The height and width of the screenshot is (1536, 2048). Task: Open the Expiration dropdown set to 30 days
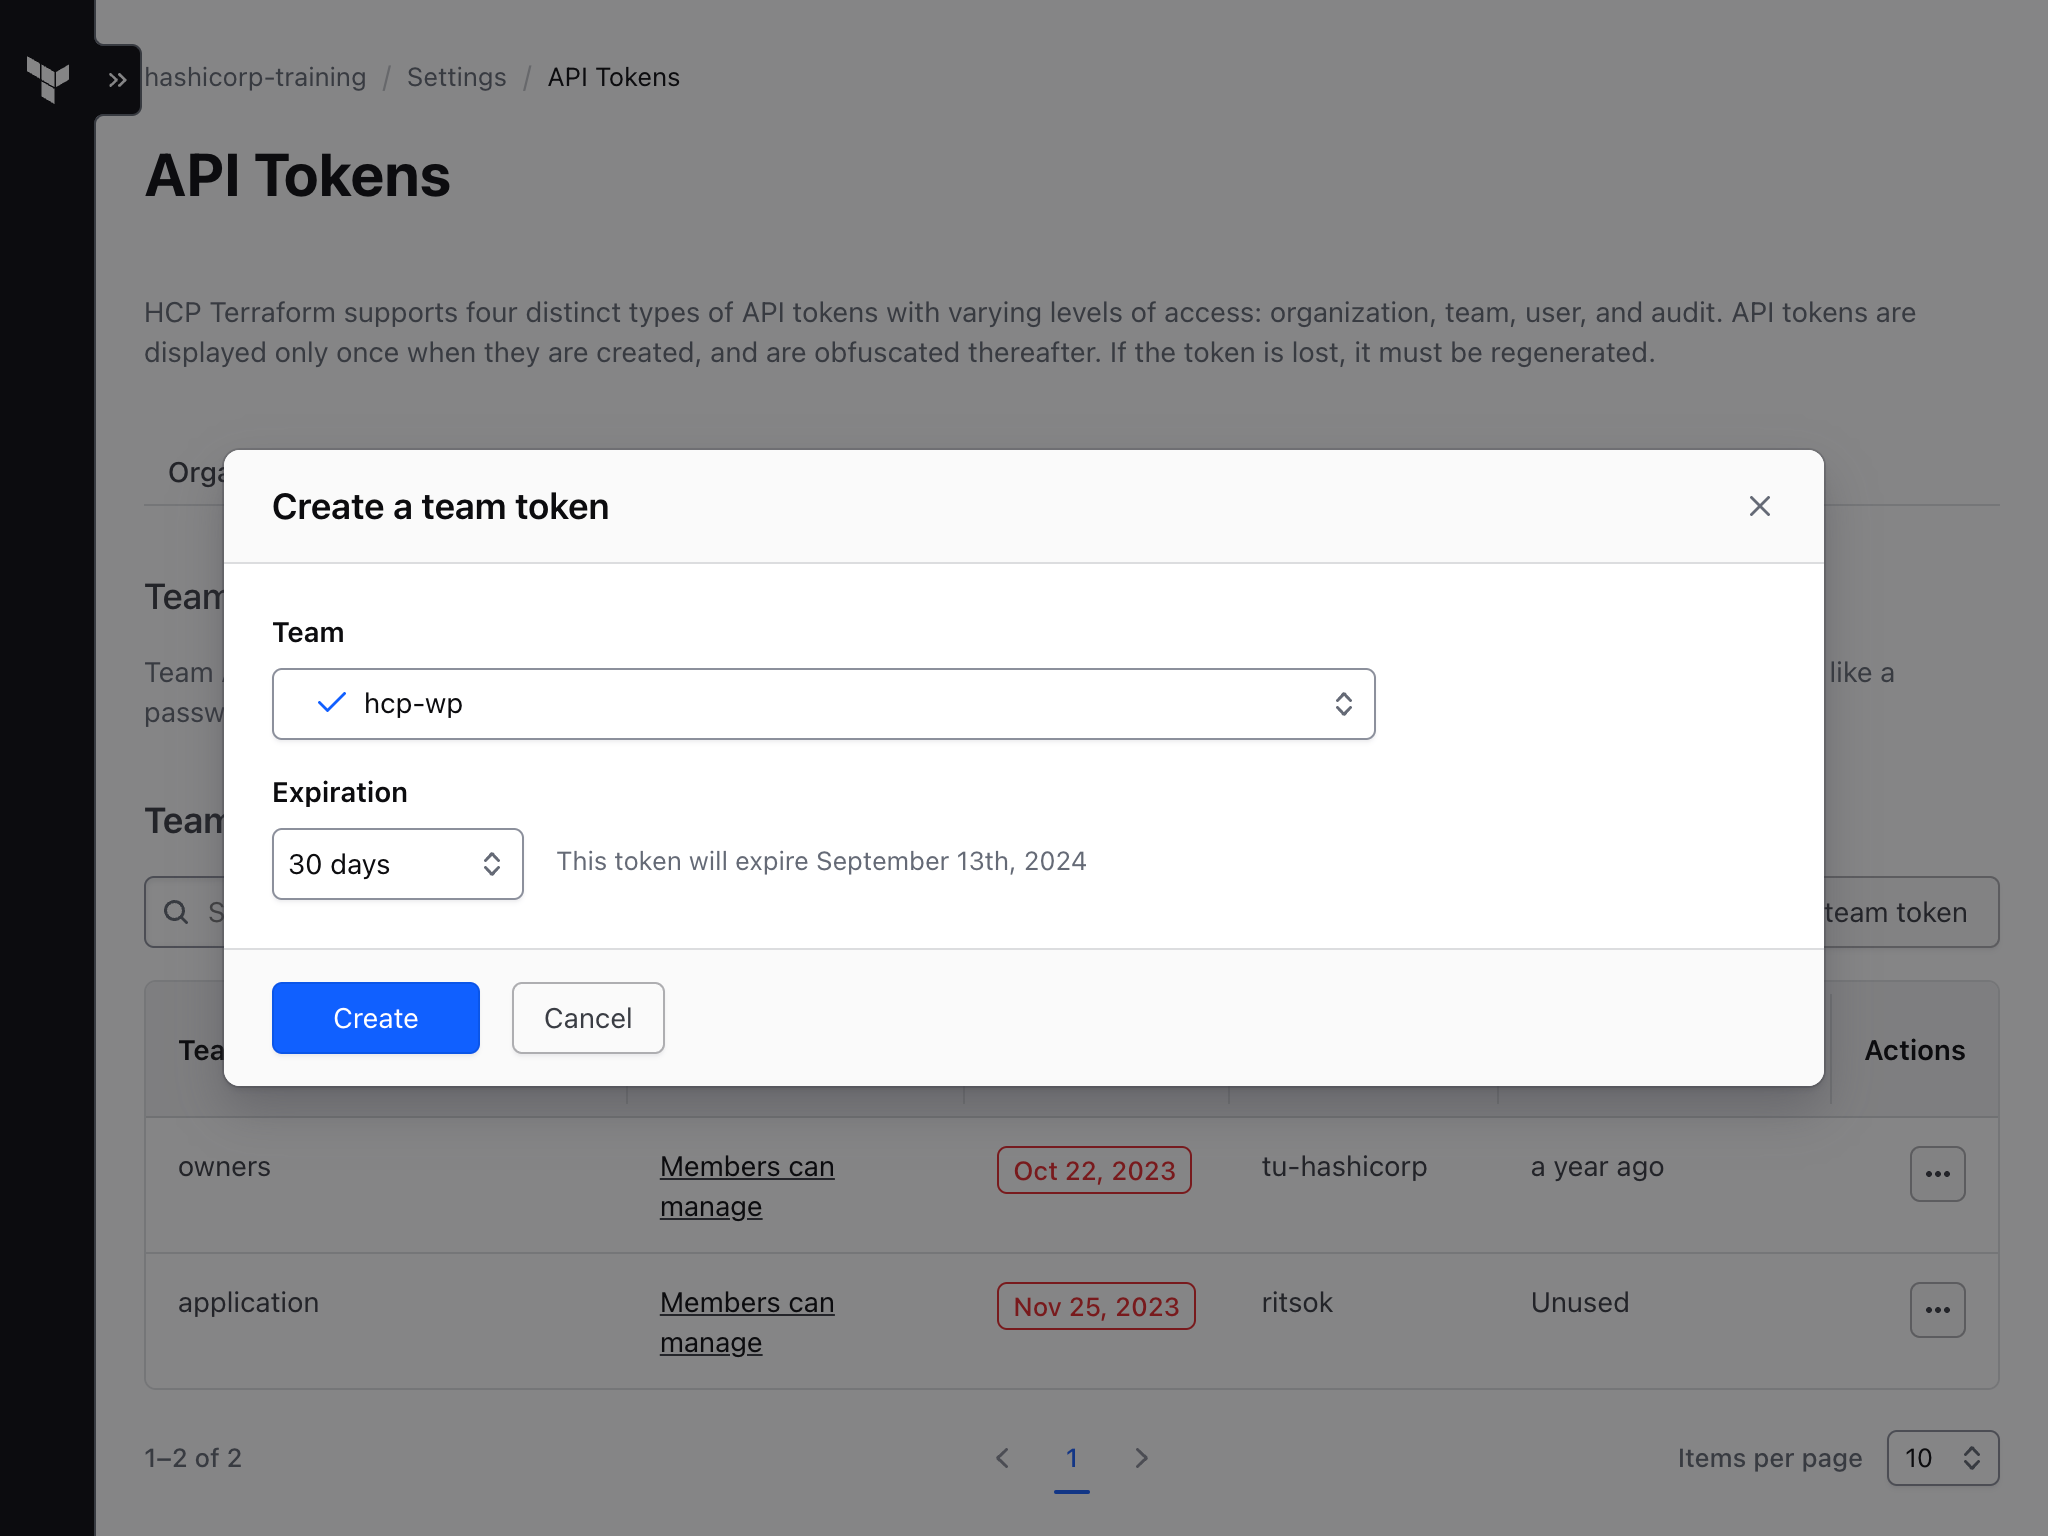pyautogui.click(x=397, y=864)
